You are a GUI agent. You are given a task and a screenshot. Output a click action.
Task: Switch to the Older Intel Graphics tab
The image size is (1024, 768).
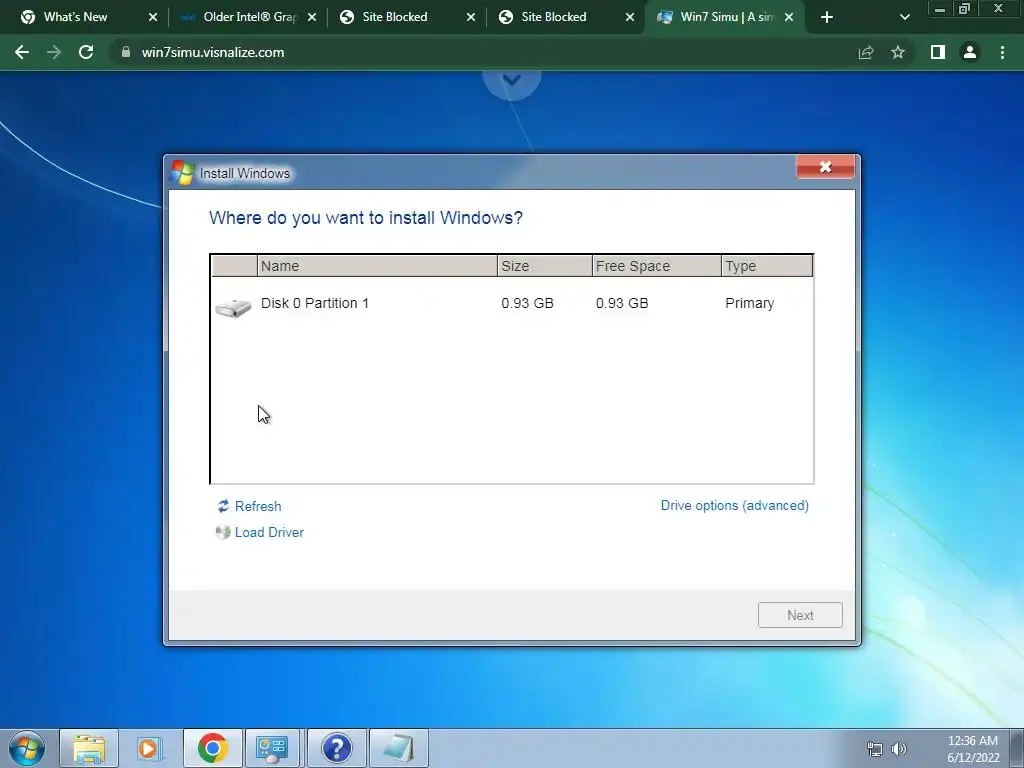(250, 17)
